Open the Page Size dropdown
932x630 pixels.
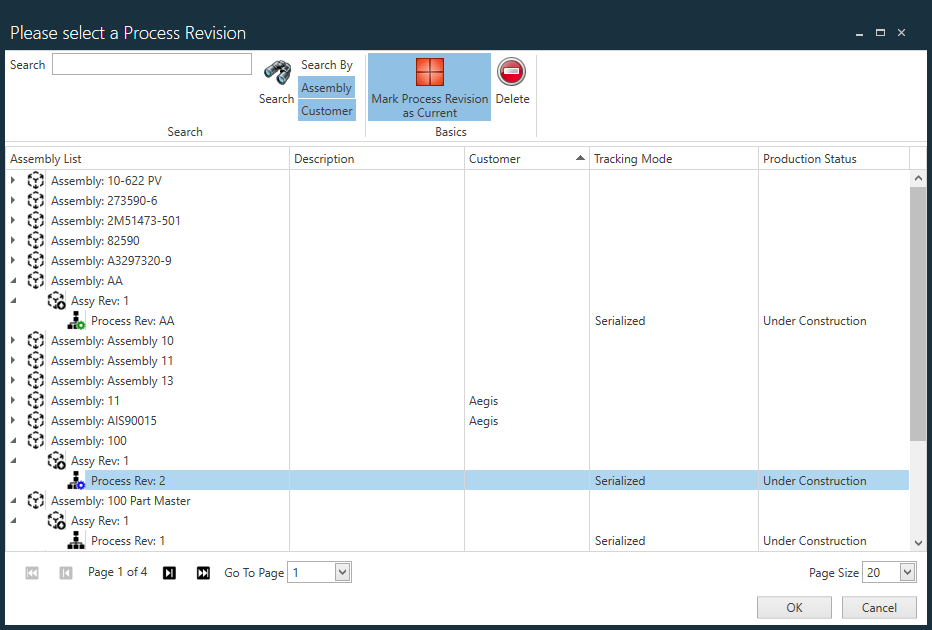[x=907, y=573]
